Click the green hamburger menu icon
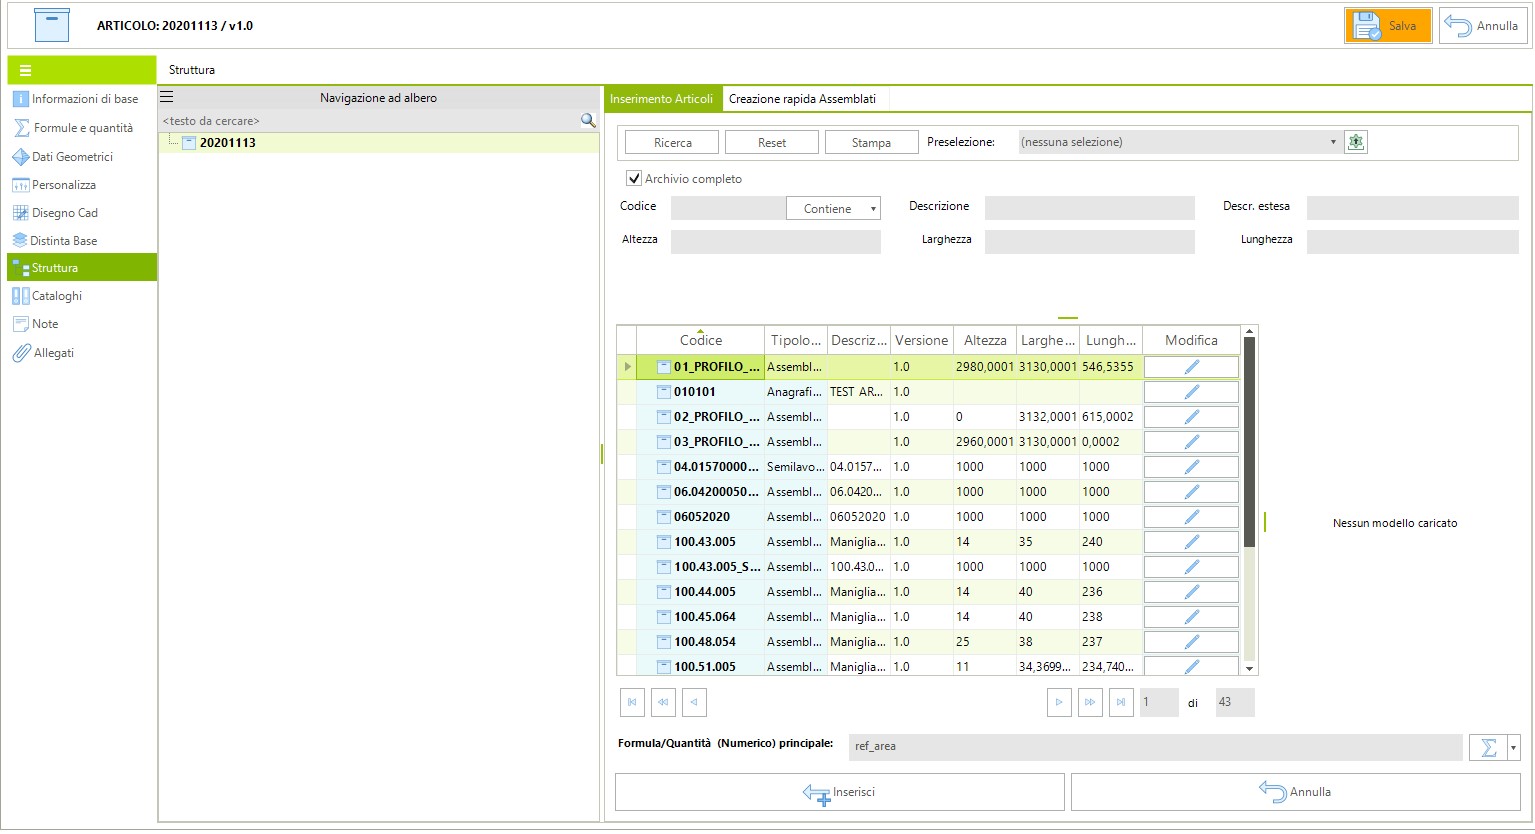Viewport: 1535px width, 834px height. pyautogui.click(x=25, y=70)
